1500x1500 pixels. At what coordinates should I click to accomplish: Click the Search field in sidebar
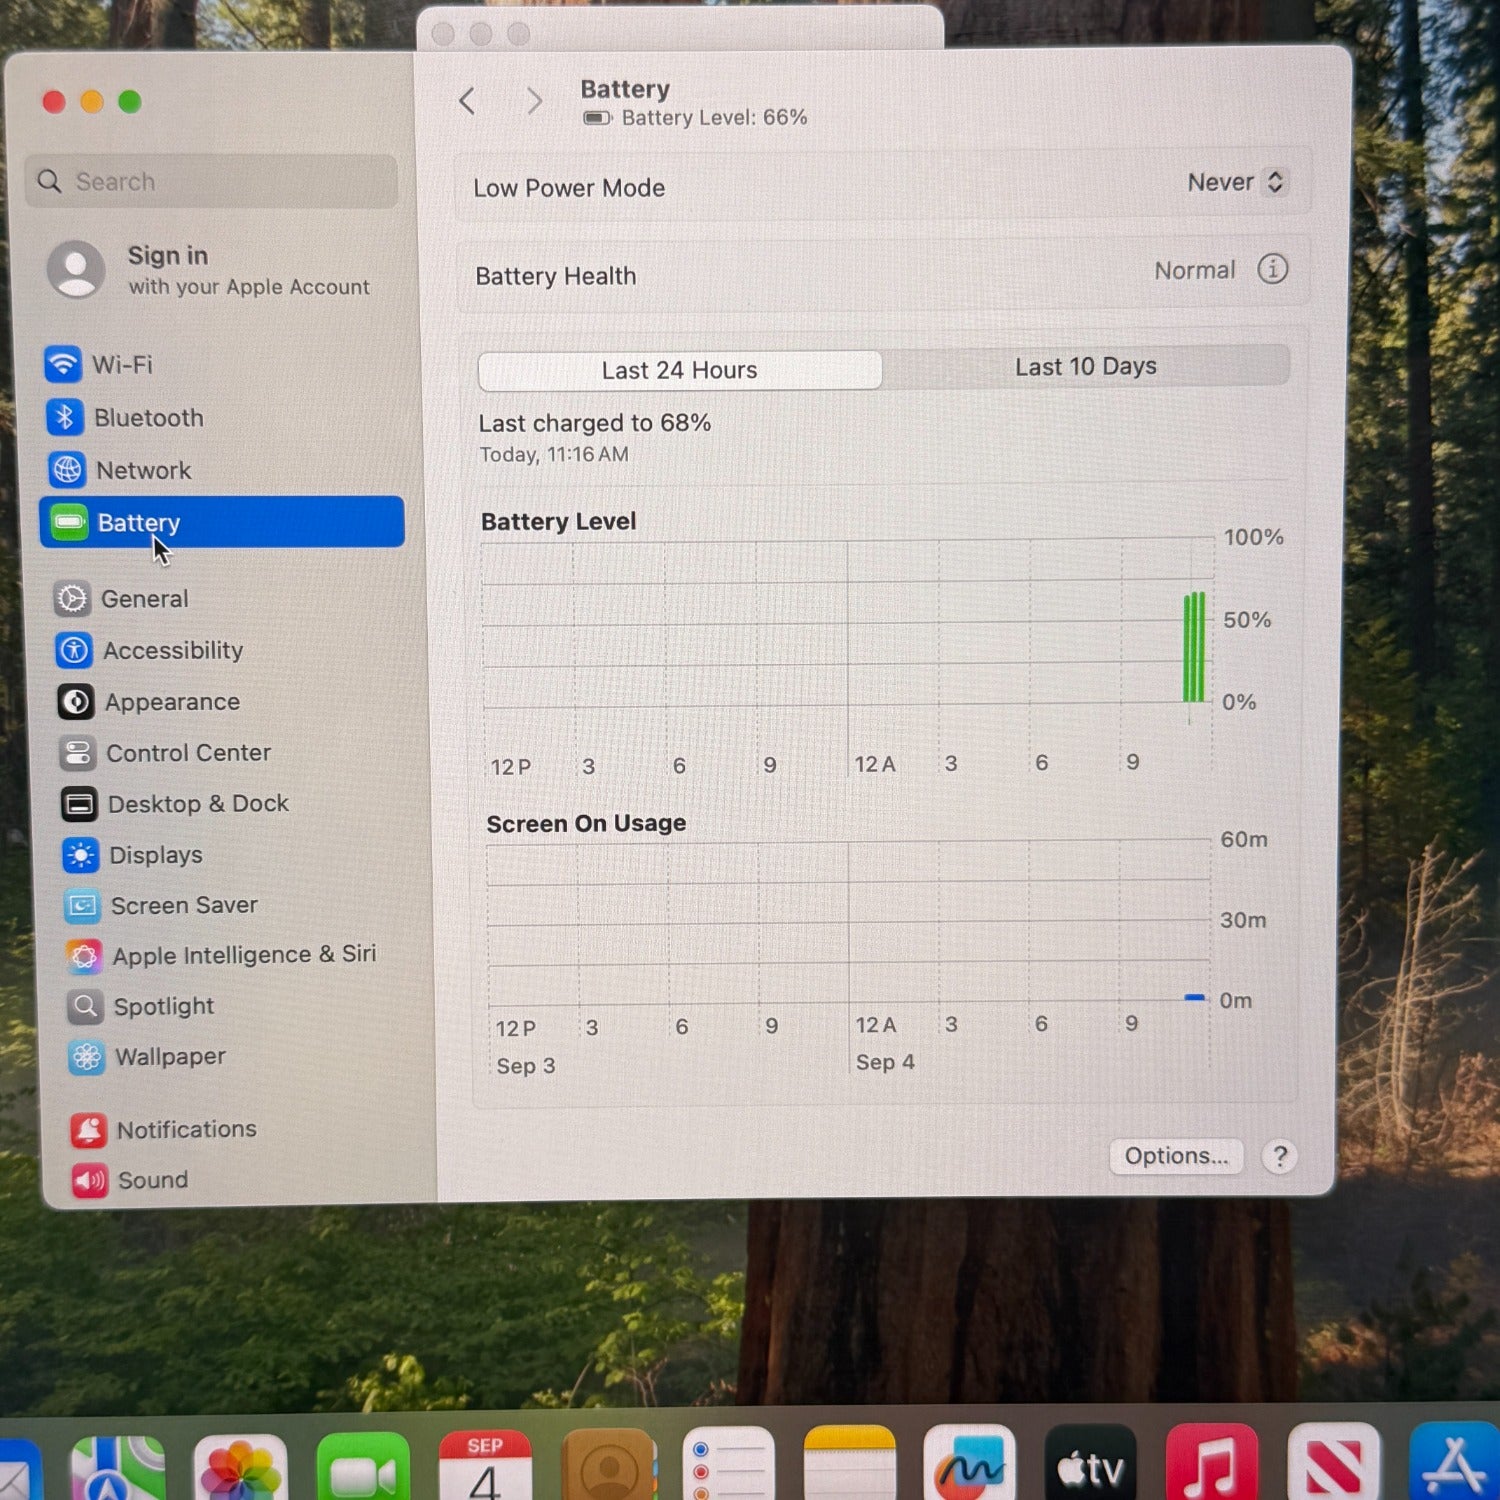pyautogui.click(x=212, y=182)
